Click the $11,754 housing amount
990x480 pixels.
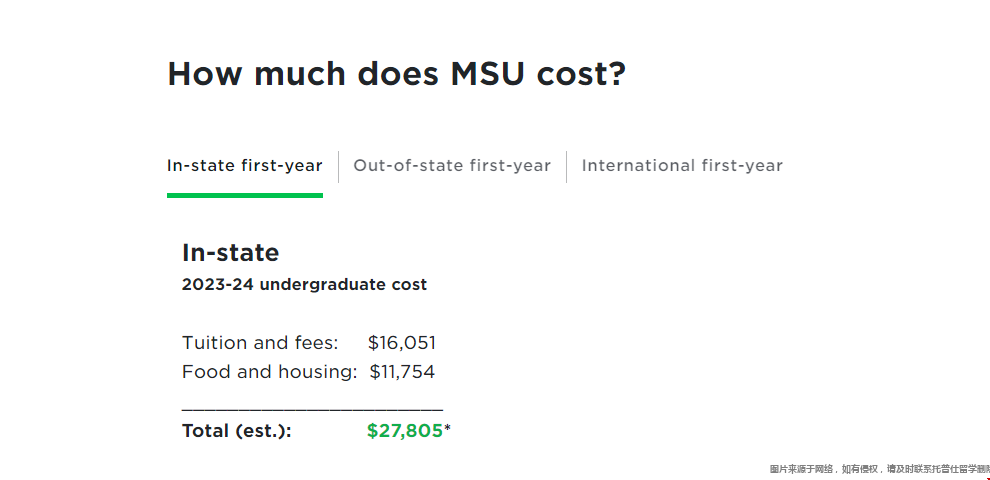pyautogui.click(x=402, y=372)
